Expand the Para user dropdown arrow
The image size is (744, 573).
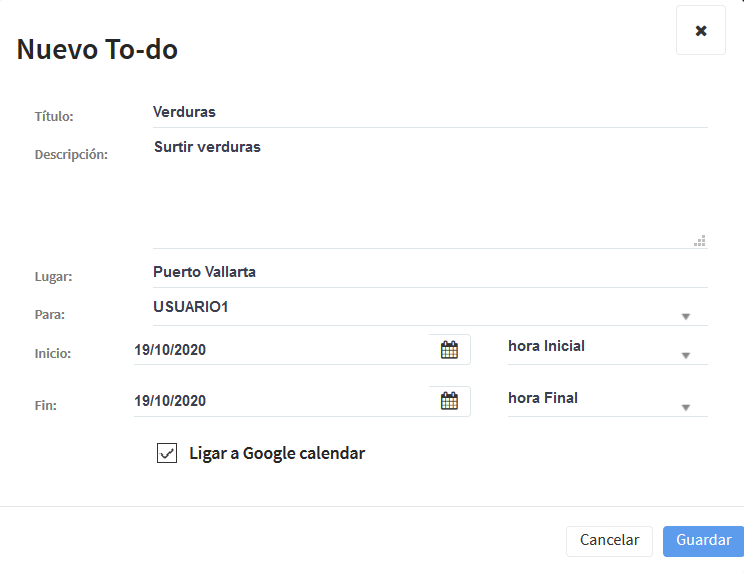coord(686,316)
